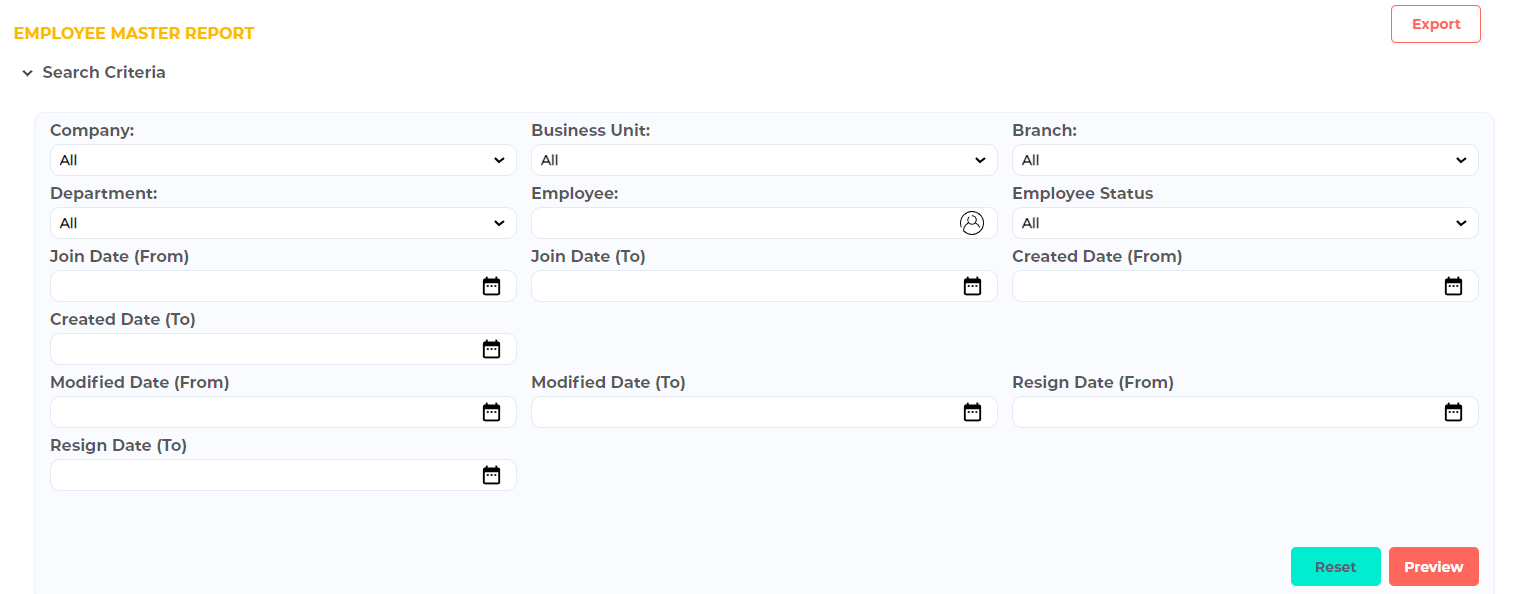Collapse the Search Criteria section
This screenshot has height=594, width=1516.
tap(28, 73)
